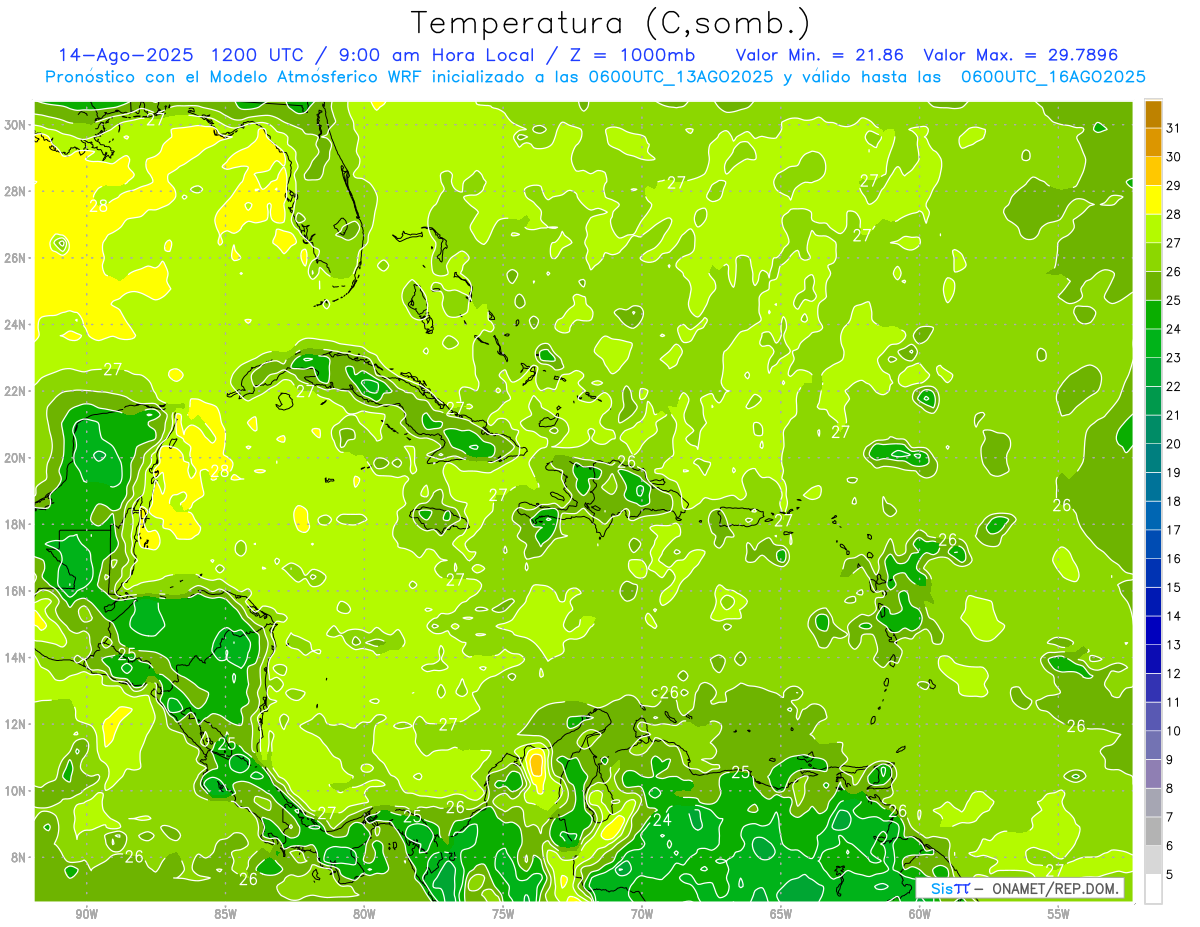
Task: Click the 75W longitude label
Action: [x=503, y=914]
